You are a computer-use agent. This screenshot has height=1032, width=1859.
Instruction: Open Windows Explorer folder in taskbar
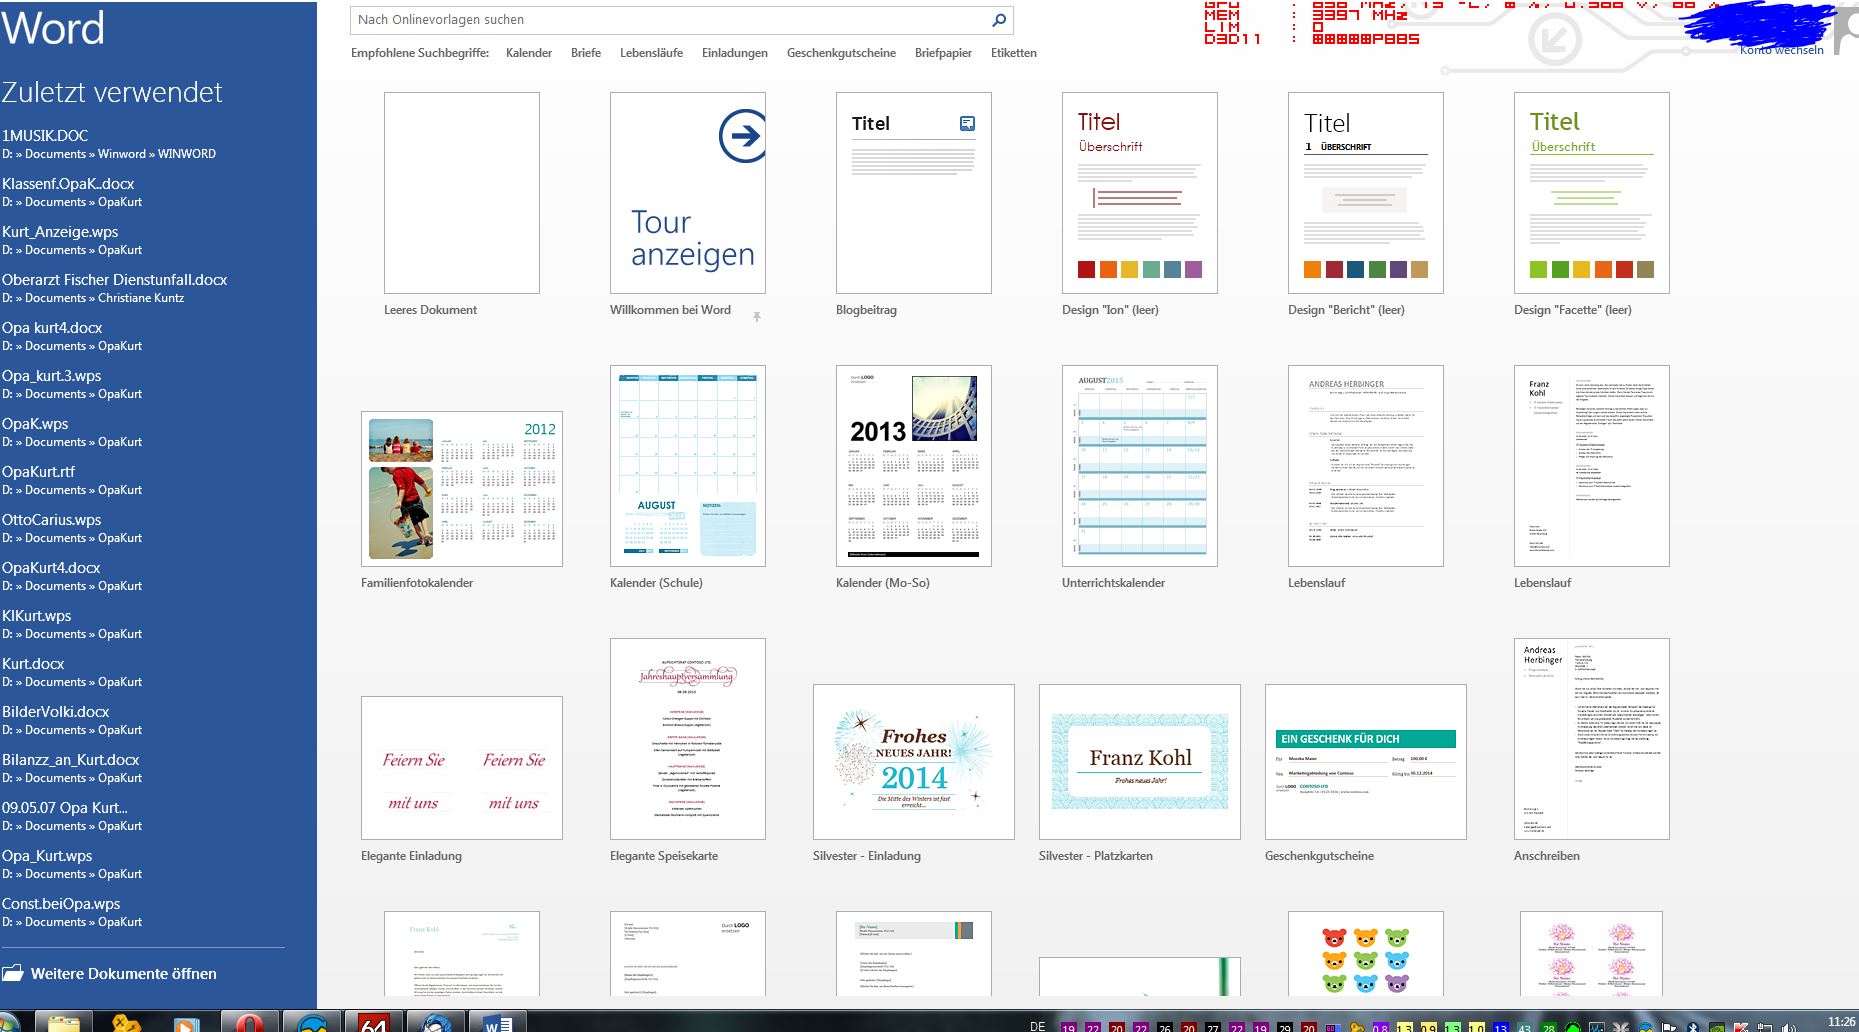coord(63,1022)
